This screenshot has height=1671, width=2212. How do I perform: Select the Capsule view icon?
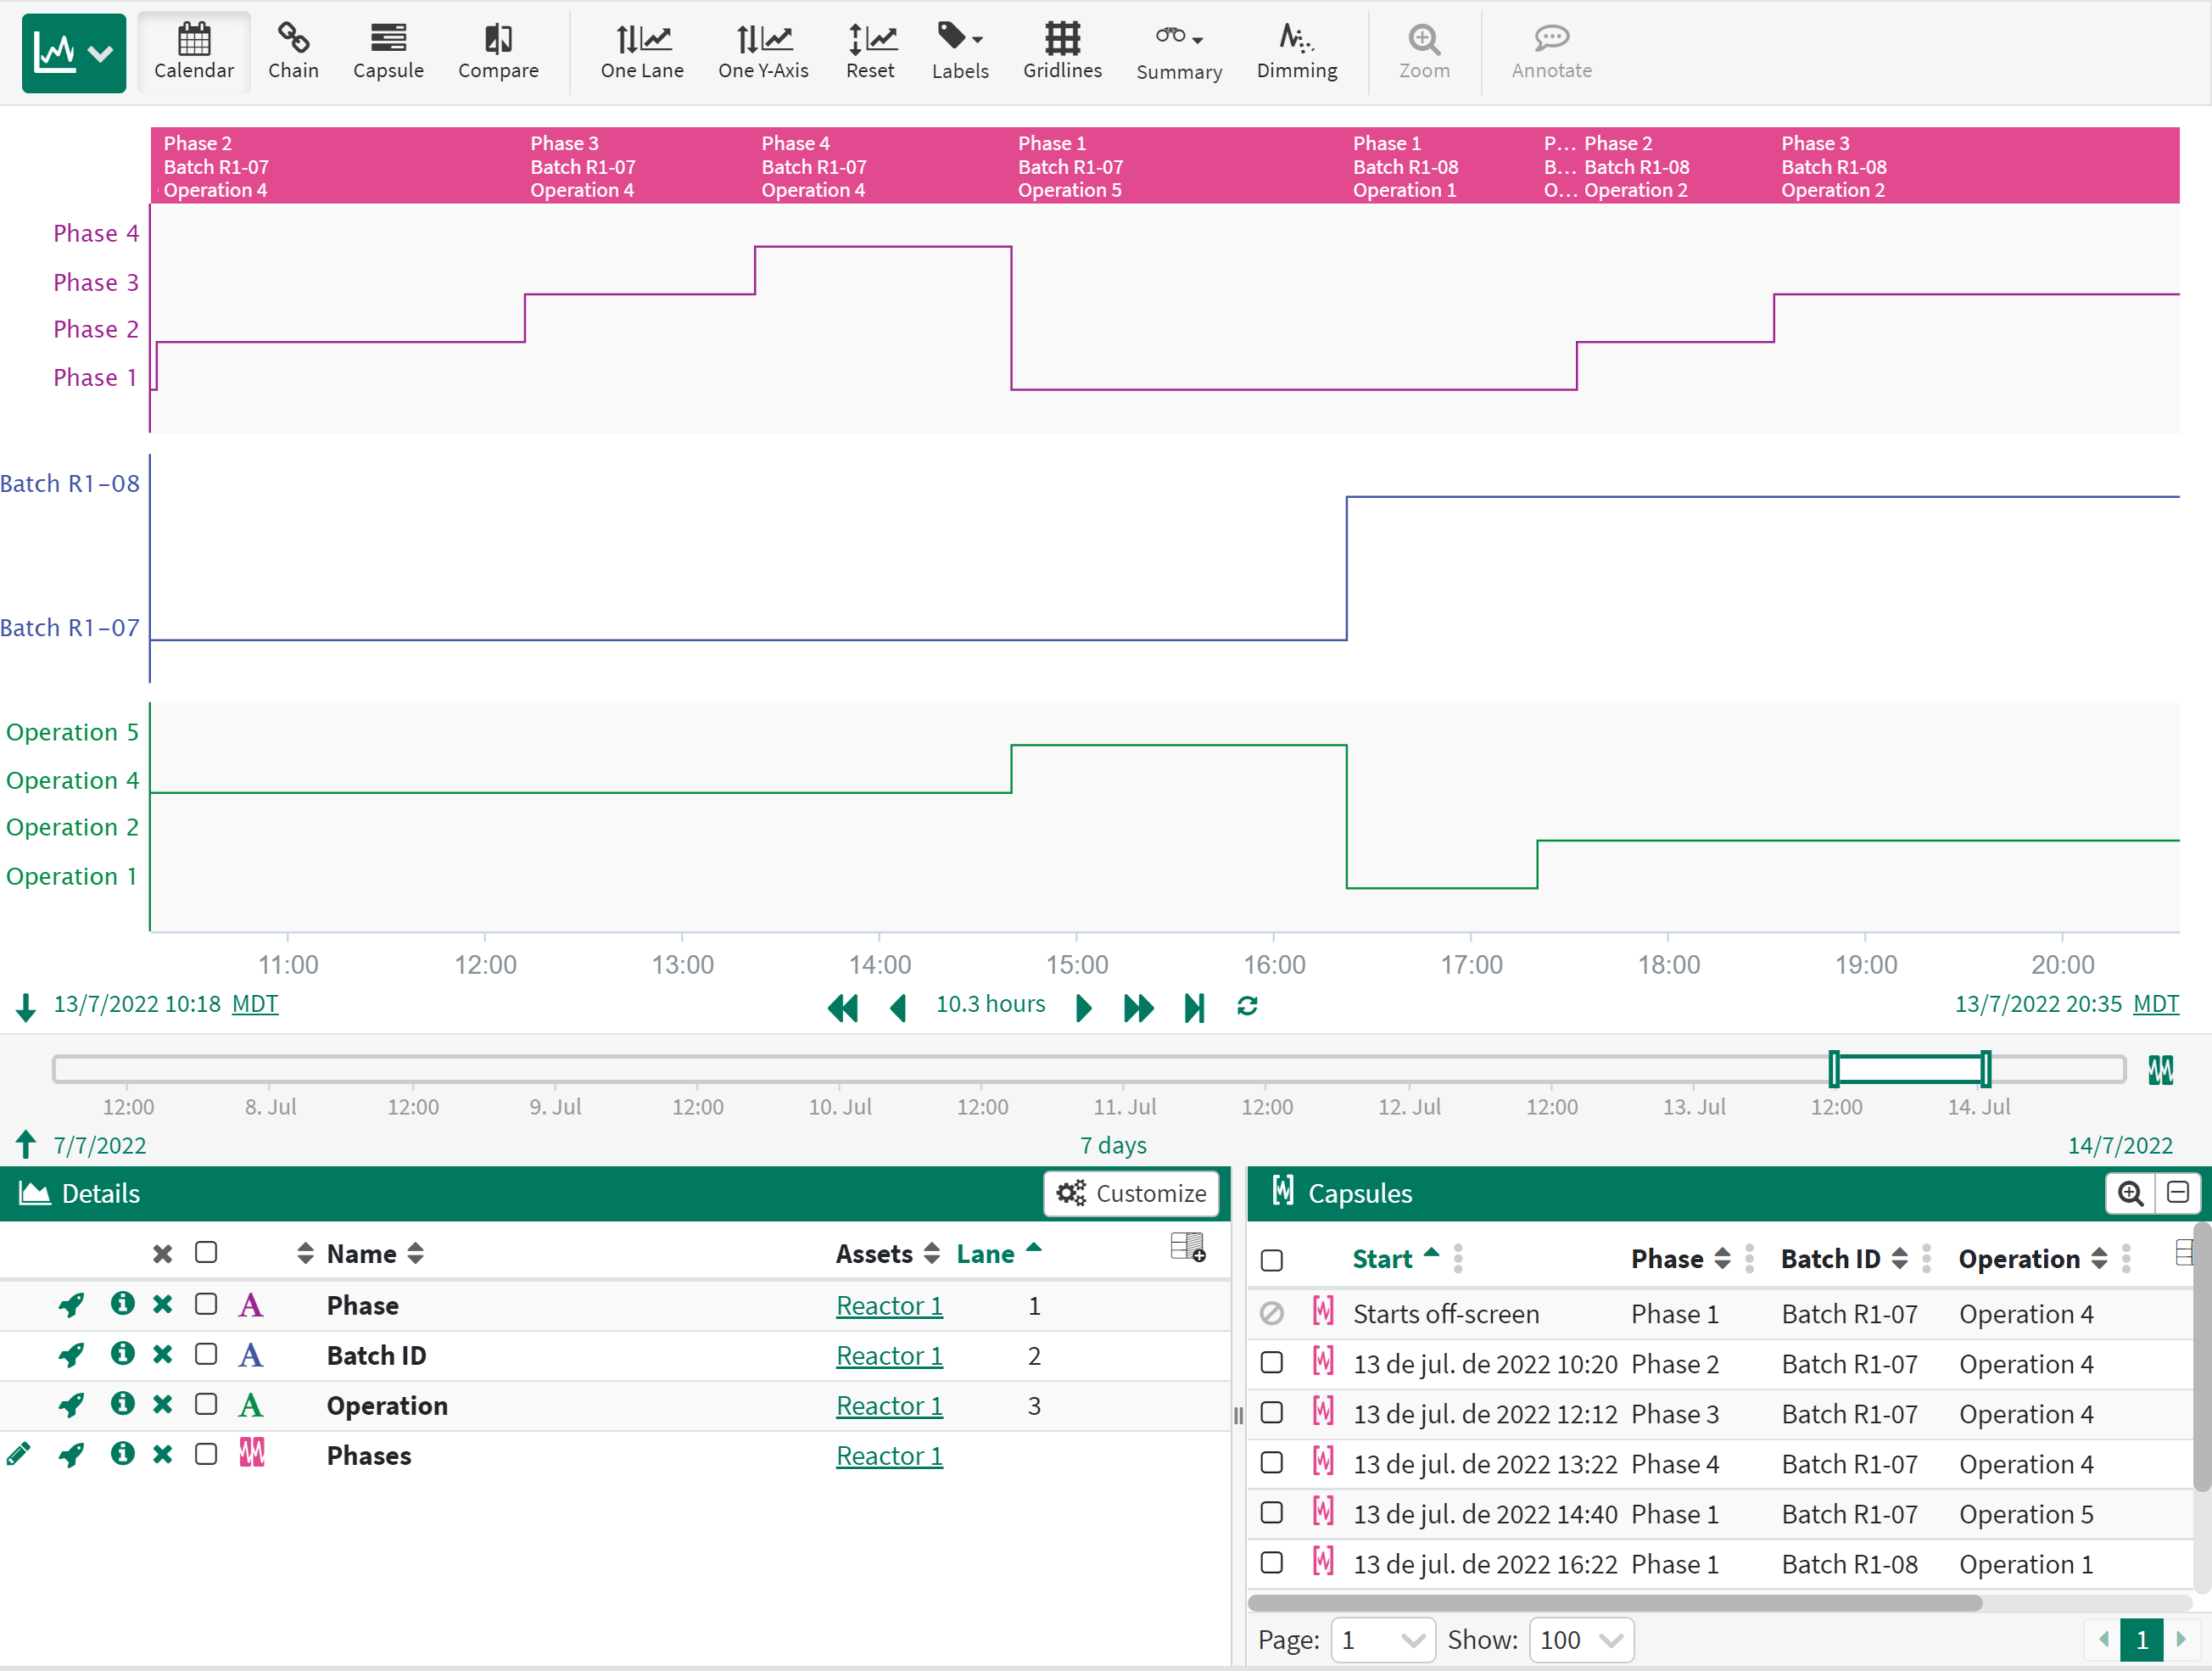coord(388,51)
